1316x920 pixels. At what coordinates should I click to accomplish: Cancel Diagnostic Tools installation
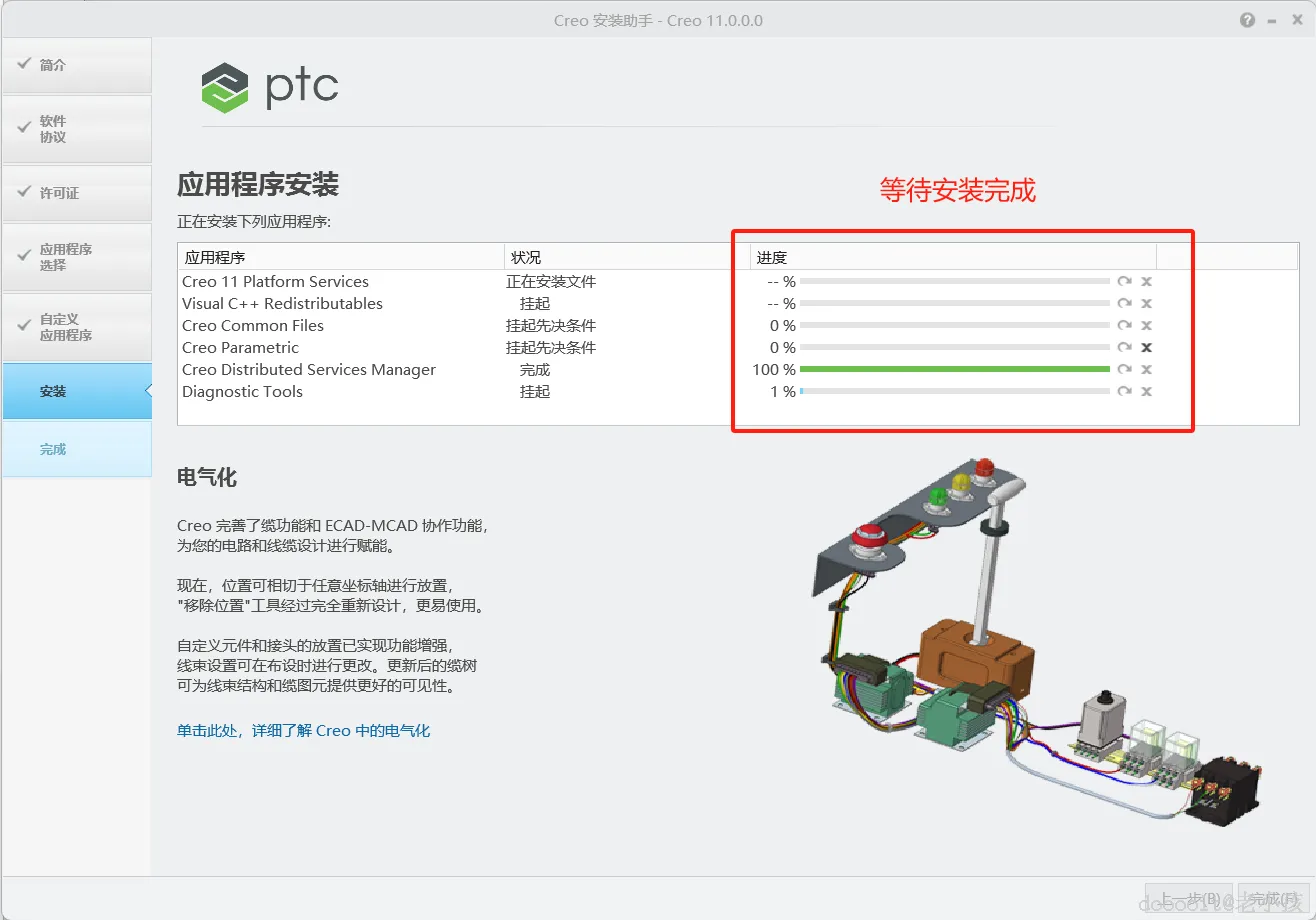tap(1147, 392)
